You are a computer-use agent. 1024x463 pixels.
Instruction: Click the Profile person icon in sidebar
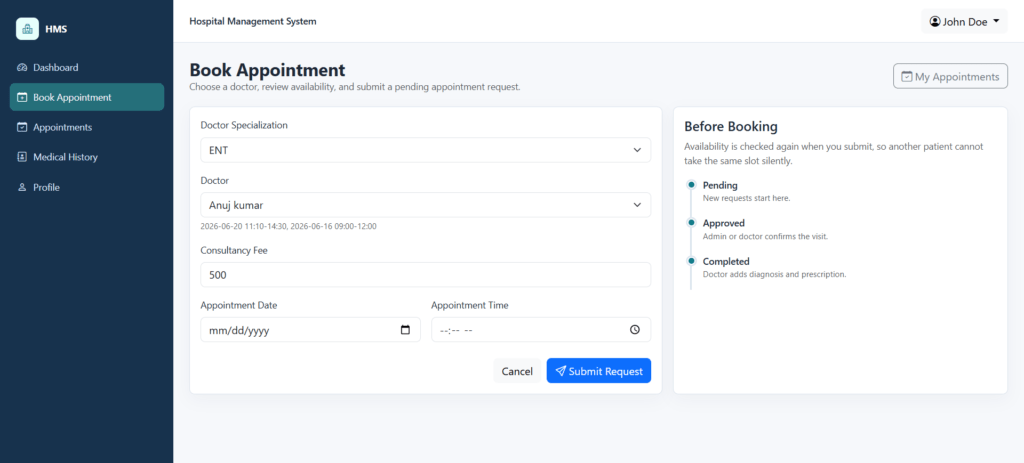[22, 187]
